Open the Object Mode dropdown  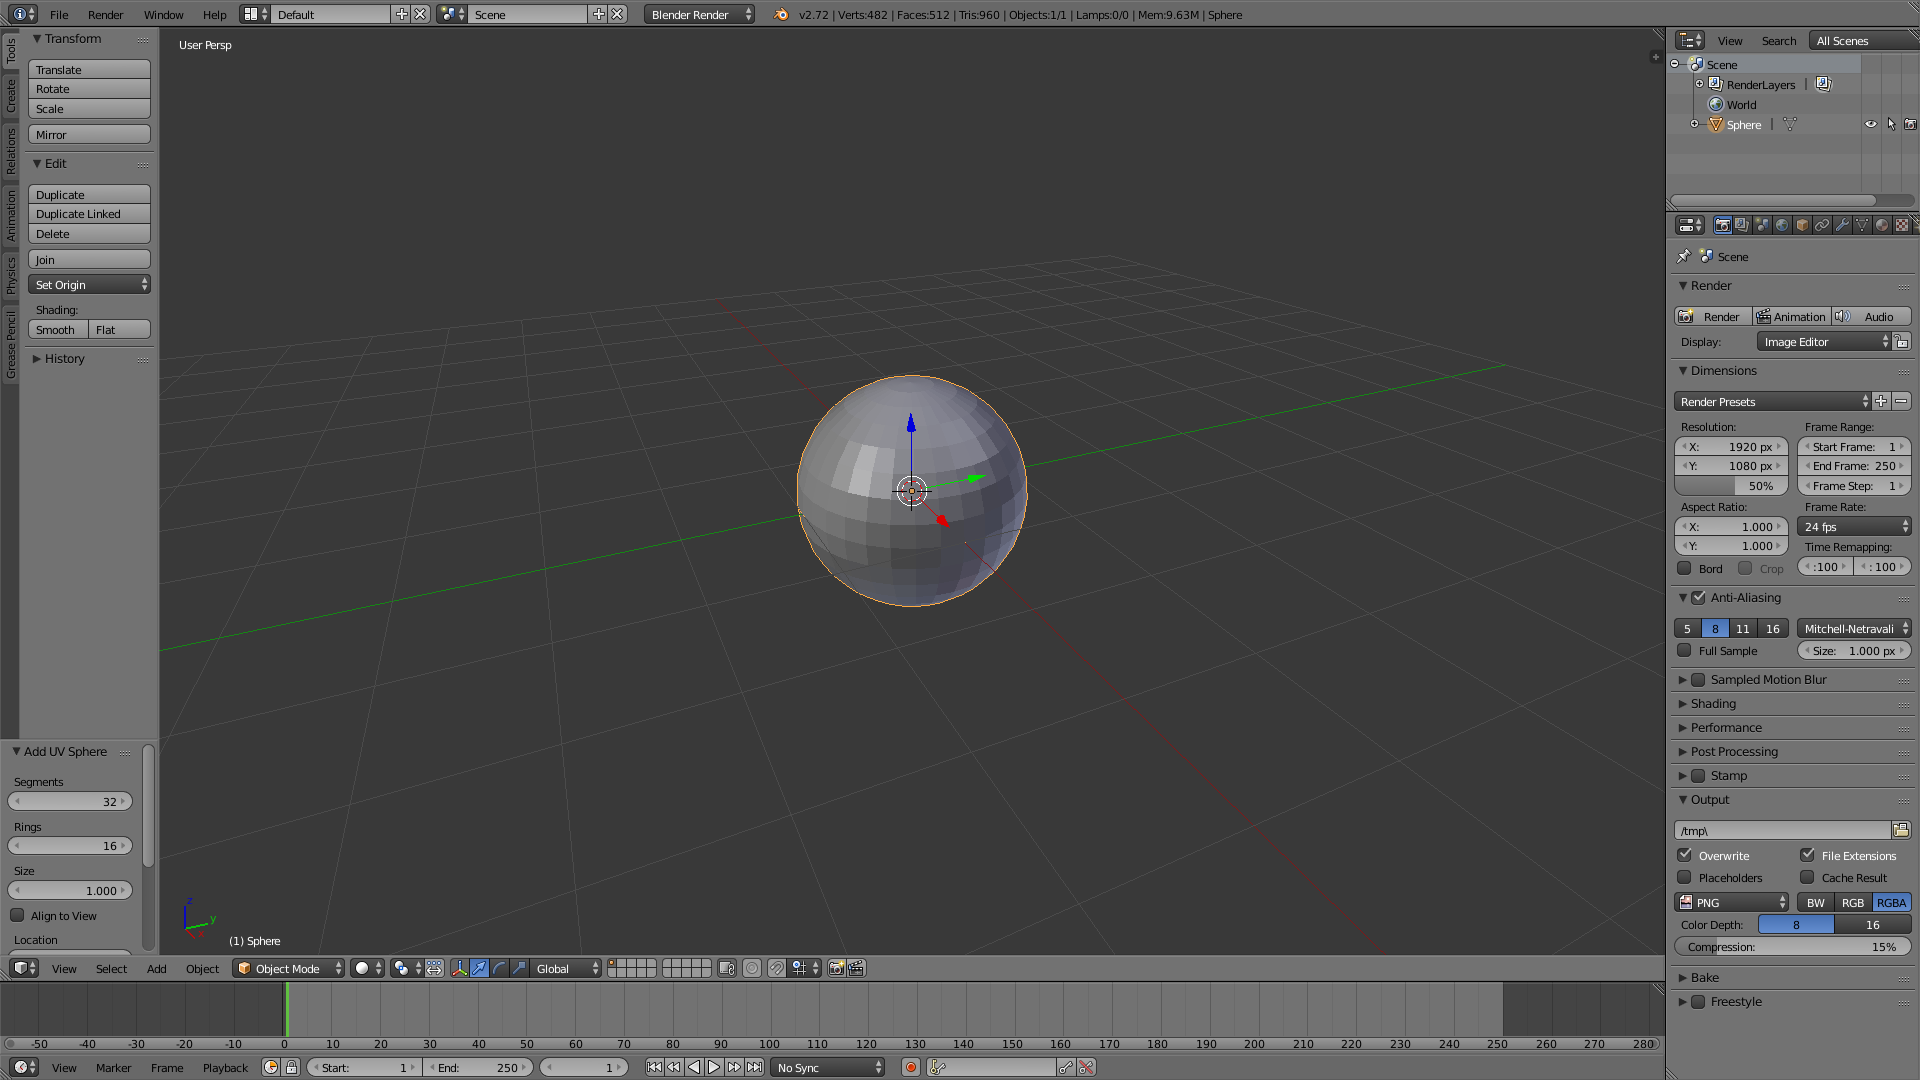pyautogui.click(x=288, y=968)
